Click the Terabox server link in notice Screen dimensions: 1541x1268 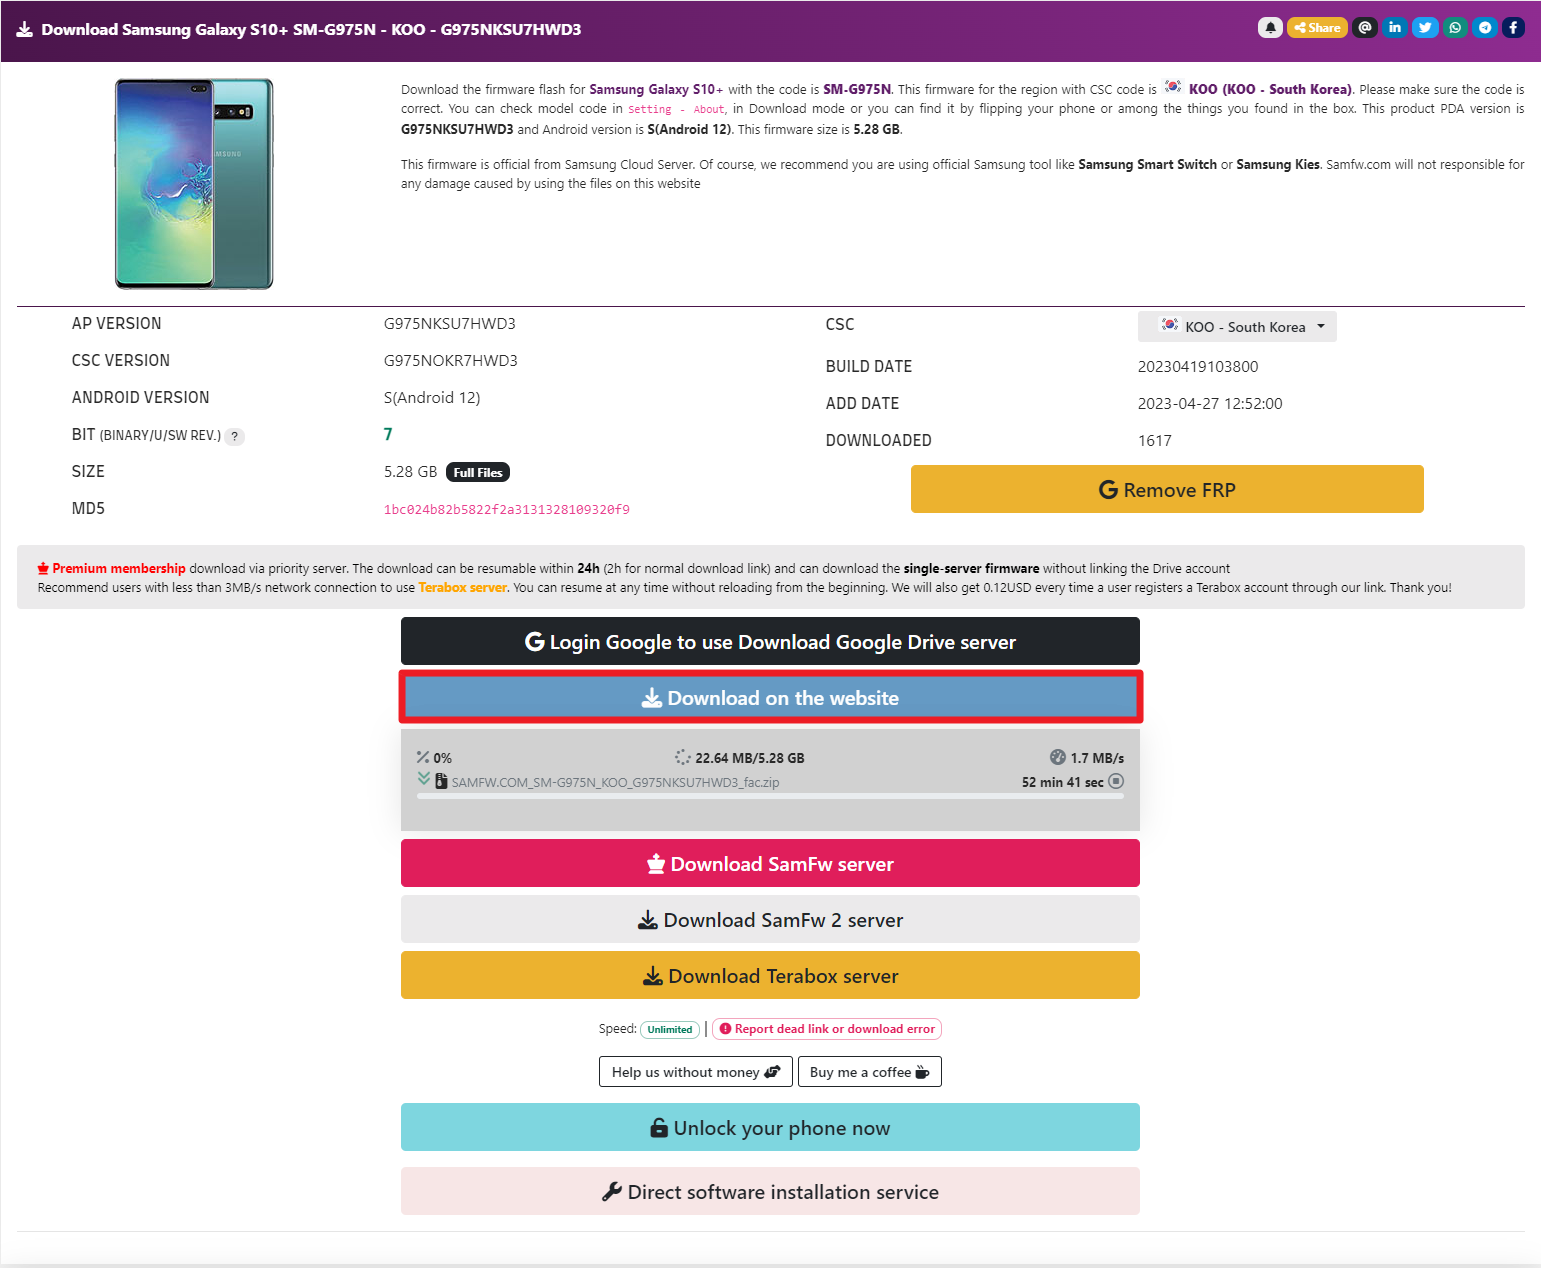click(x=463, y=588)
